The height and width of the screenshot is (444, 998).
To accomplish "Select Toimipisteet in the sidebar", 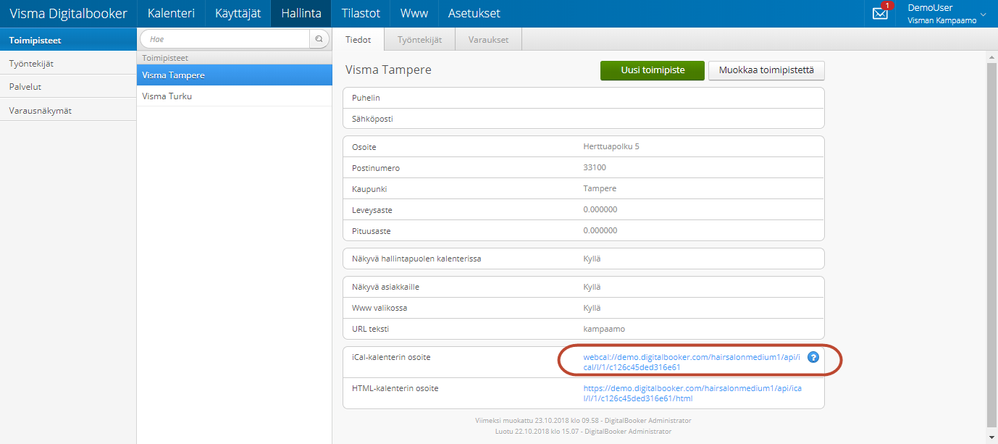I will [x=68, y=40].
